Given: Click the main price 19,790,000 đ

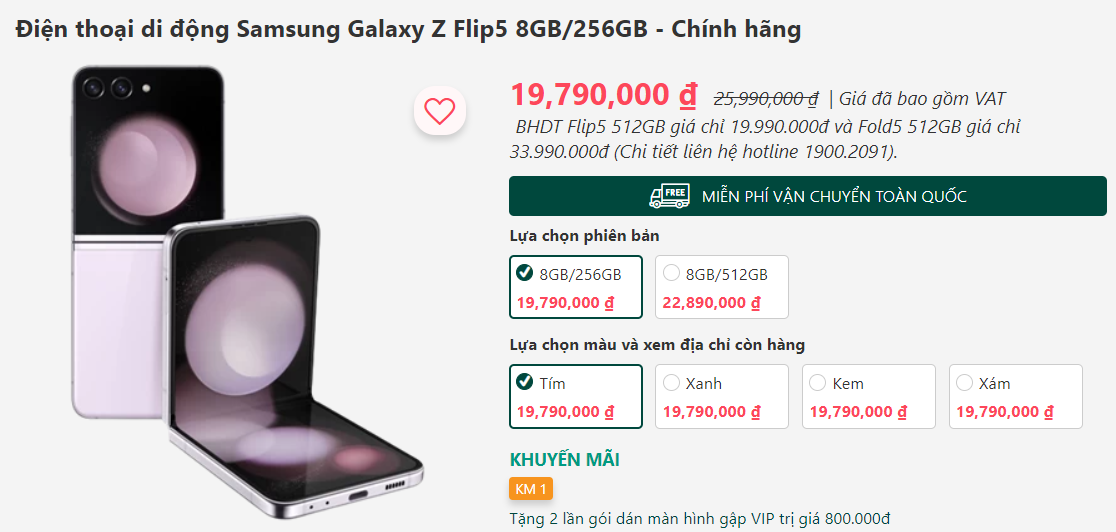Looking at the screenshot, I should tap(604, 95).
